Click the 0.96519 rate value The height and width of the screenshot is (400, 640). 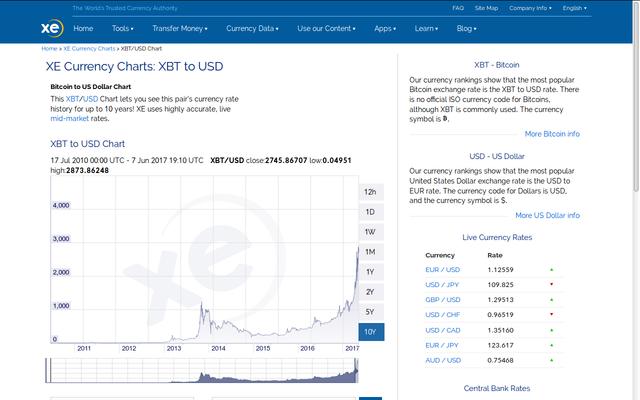[500, 315]
